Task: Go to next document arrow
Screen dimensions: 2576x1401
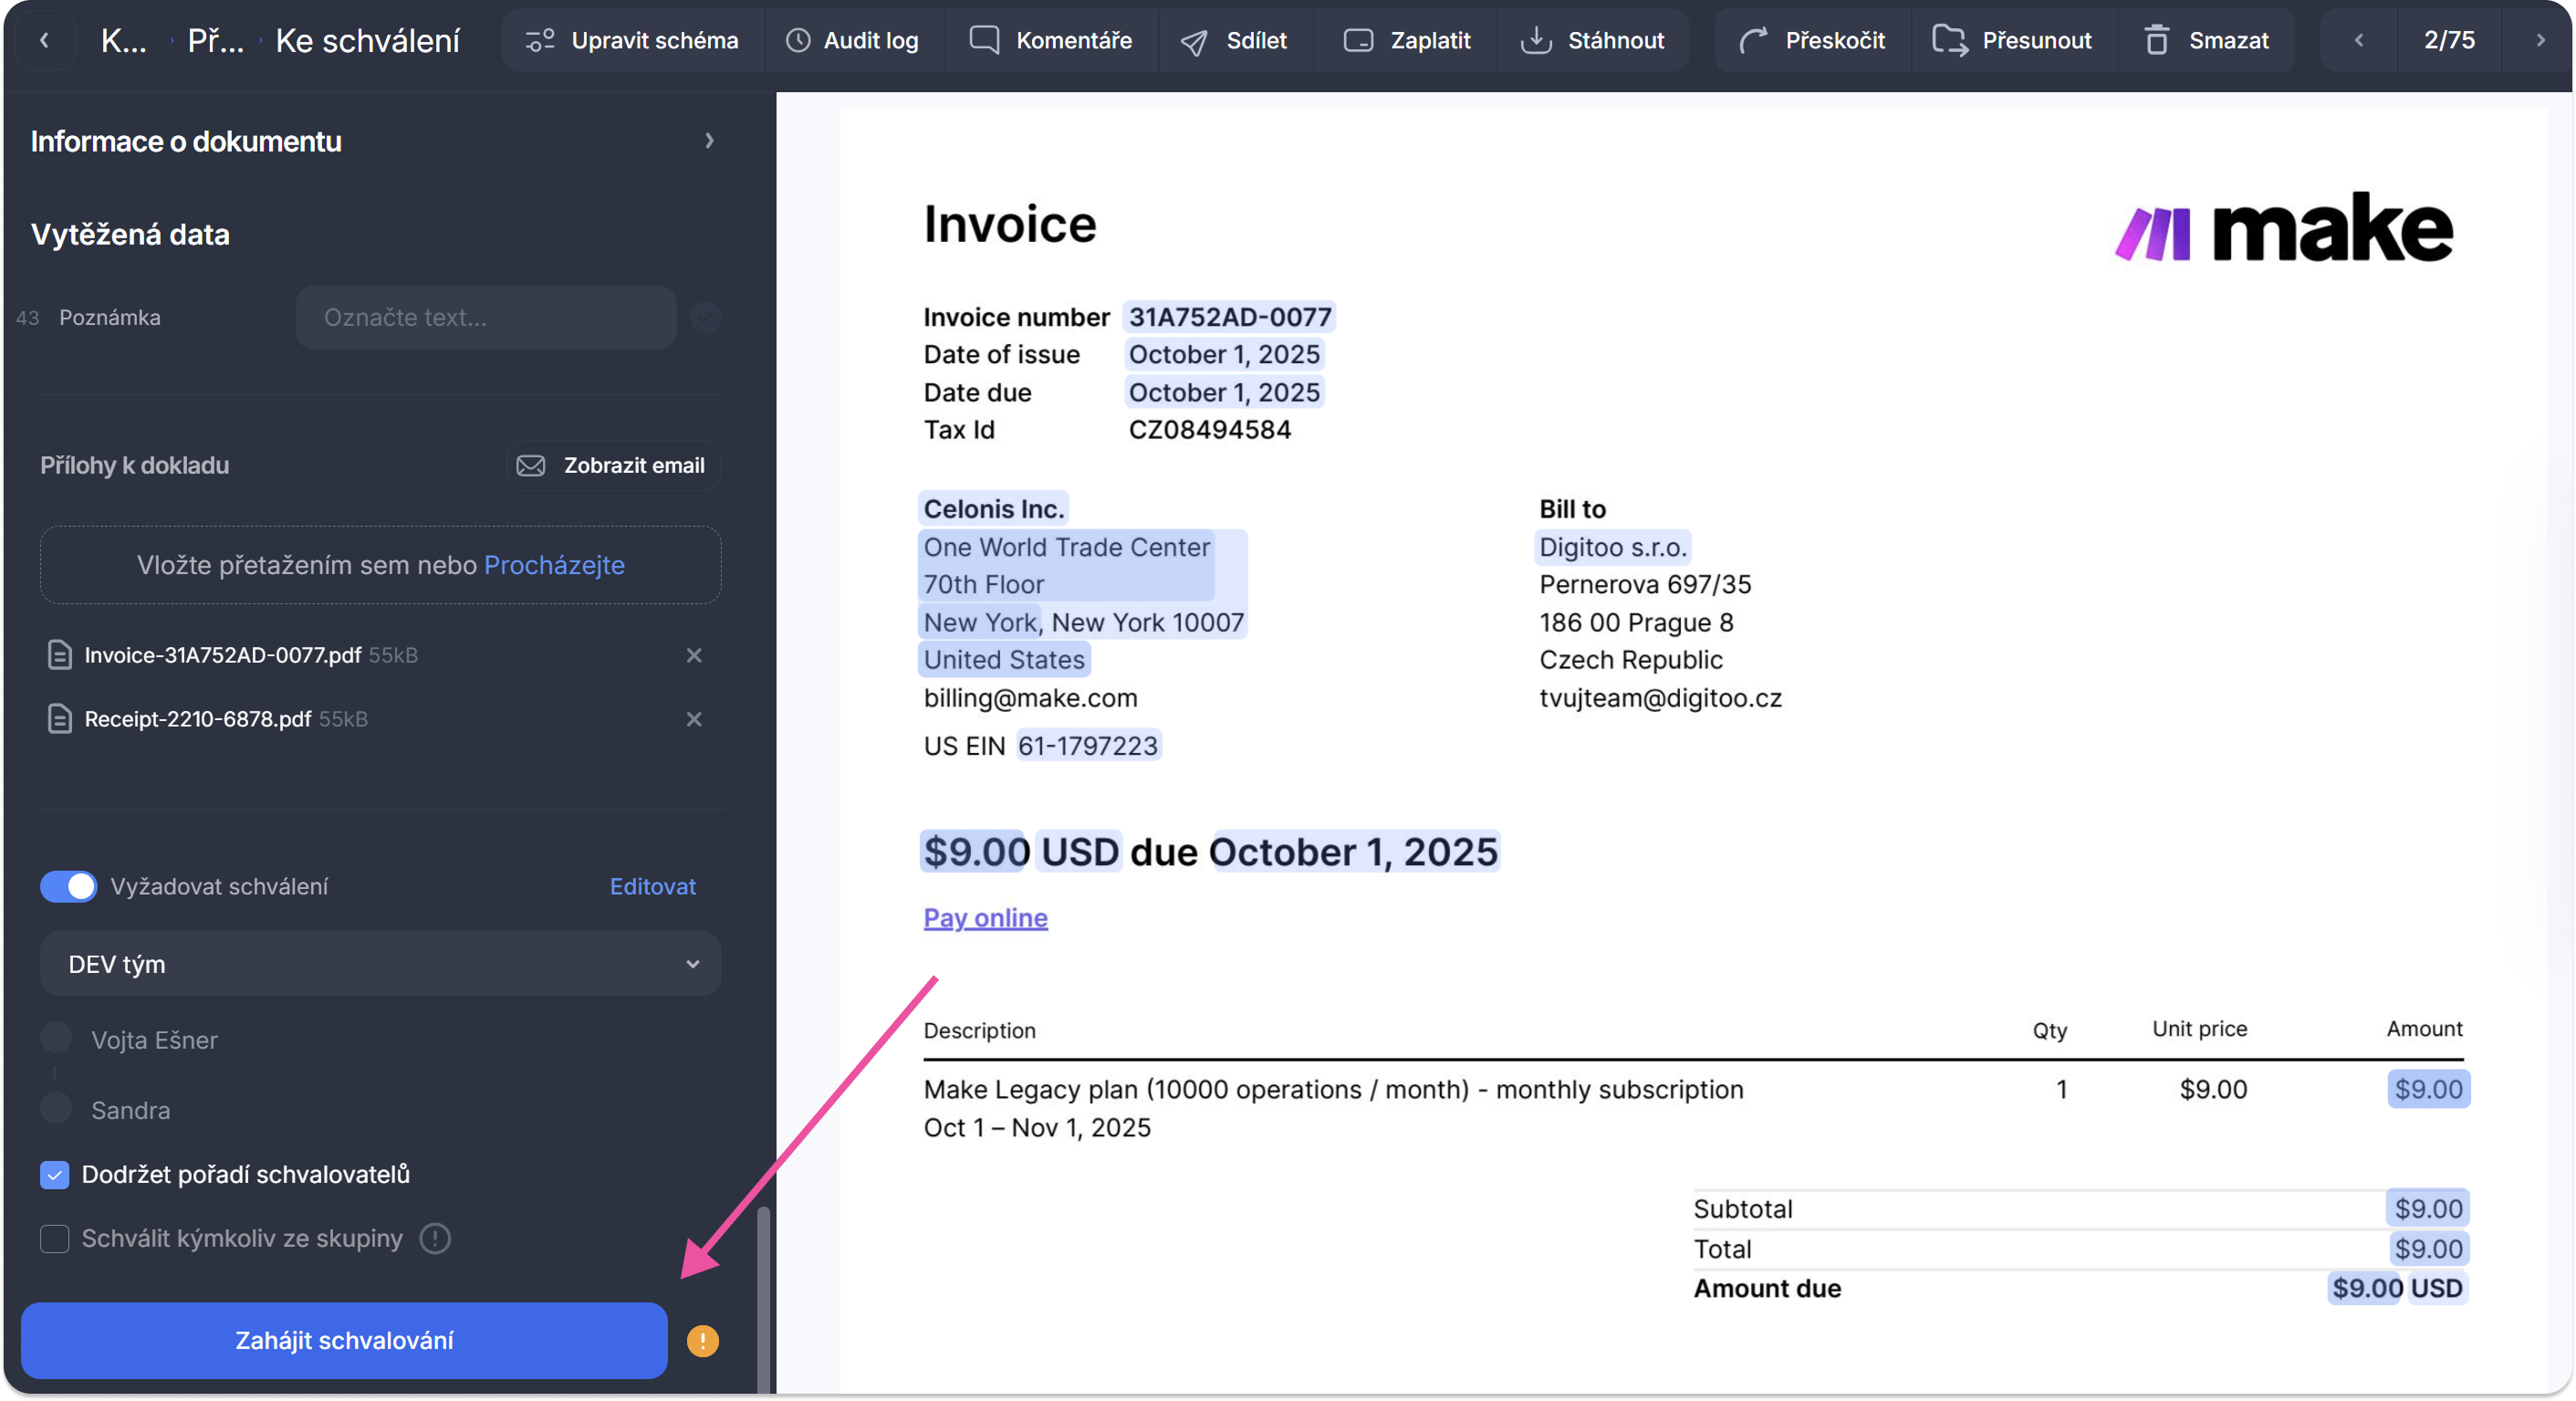Action: tap(2540, 40)
